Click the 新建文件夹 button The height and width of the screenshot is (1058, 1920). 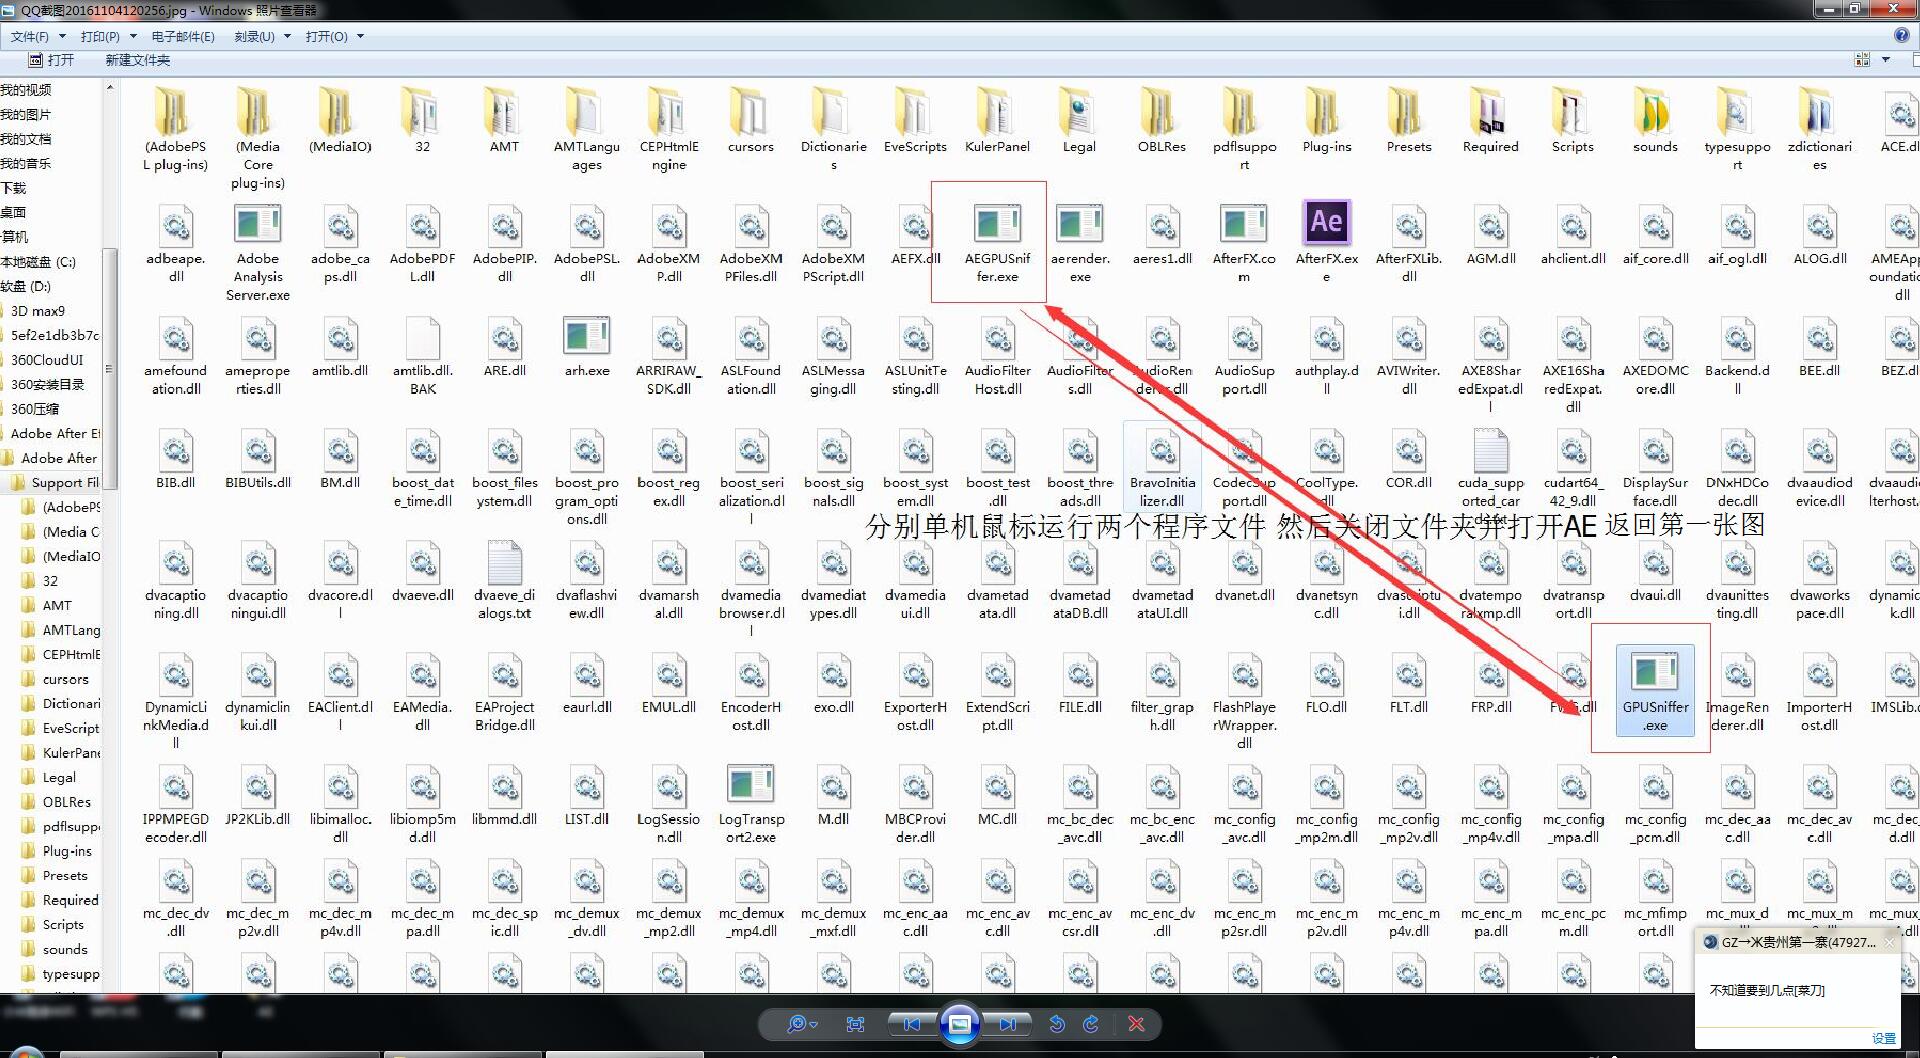138,60
